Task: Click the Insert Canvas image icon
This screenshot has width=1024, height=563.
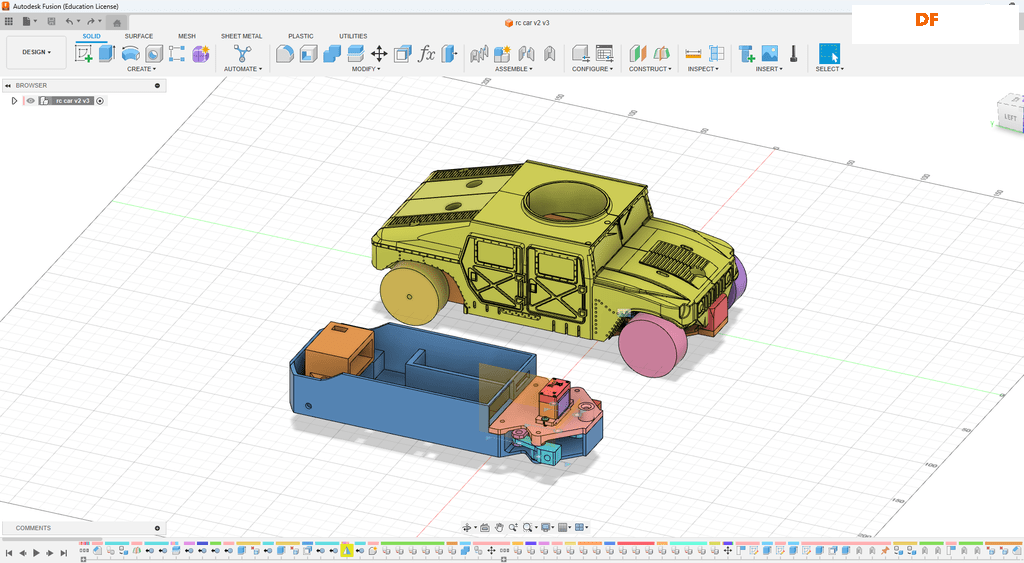Action: (x=770, y=54)
